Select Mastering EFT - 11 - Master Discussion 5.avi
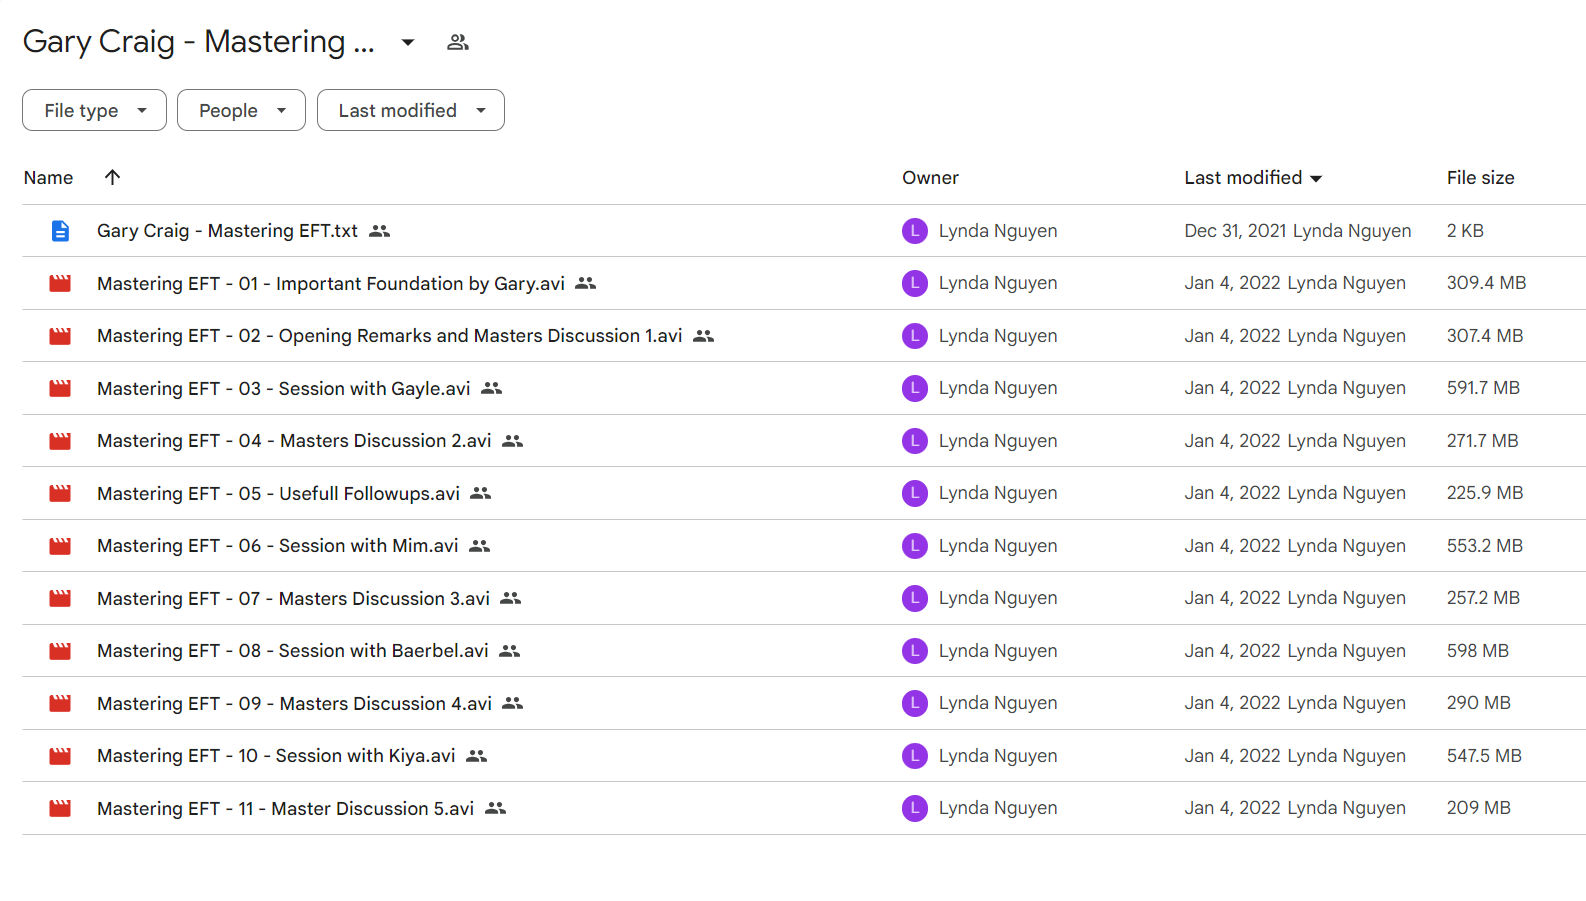 [285, 809]
